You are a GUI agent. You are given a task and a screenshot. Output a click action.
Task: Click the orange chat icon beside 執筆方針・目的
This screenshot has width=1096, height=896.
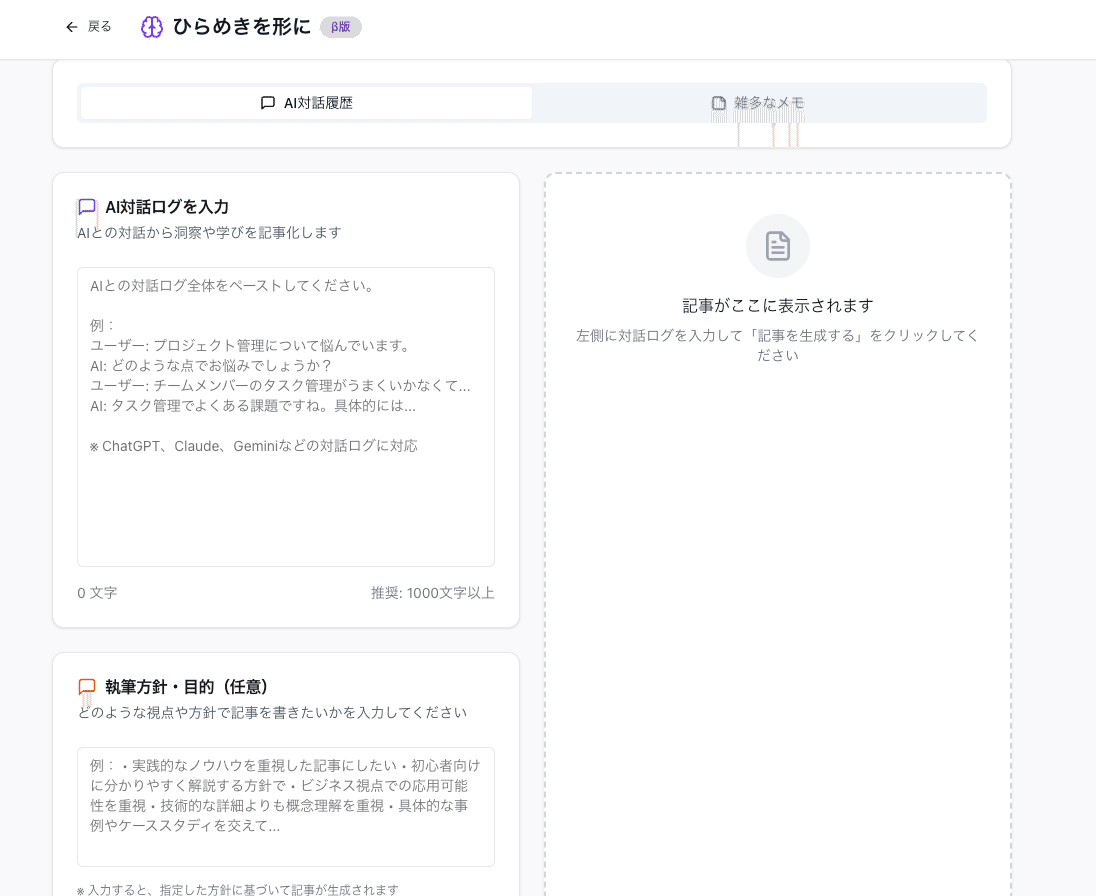point(87,687)
